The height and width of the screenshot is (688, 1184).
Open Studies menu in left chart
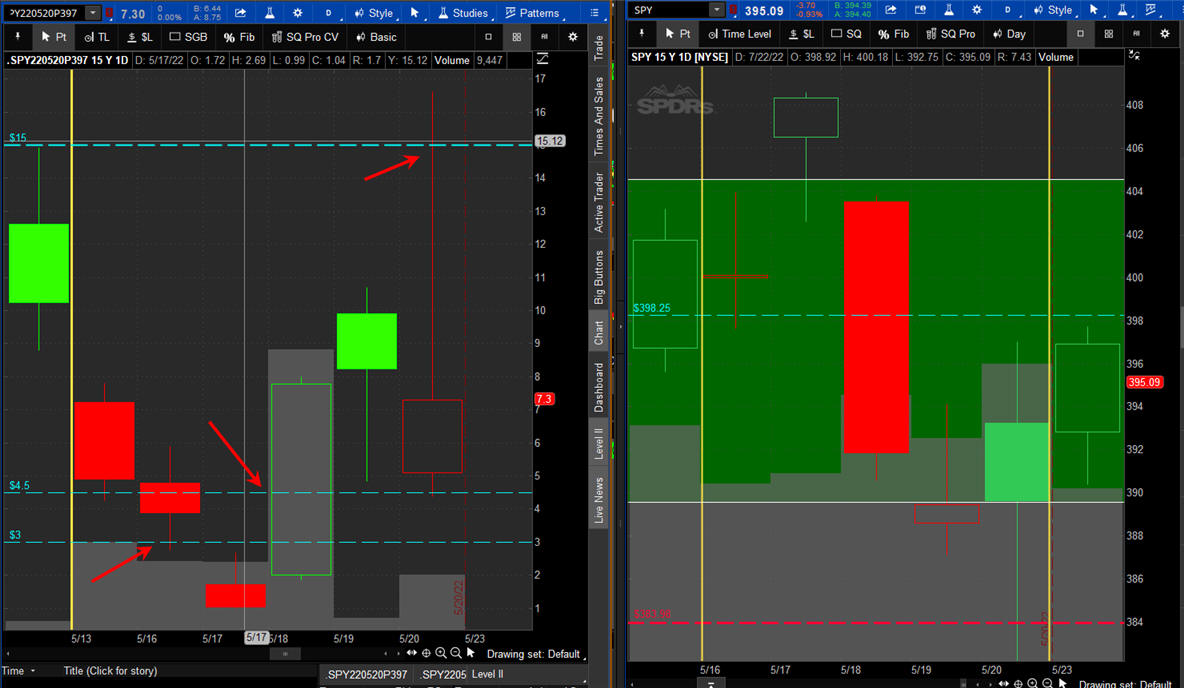(463, 13)
